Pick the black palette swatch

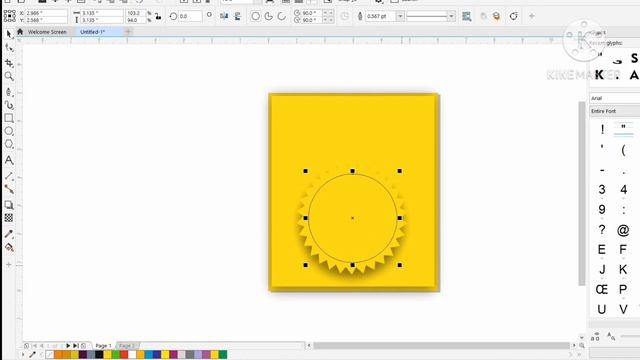click(99, 355)
